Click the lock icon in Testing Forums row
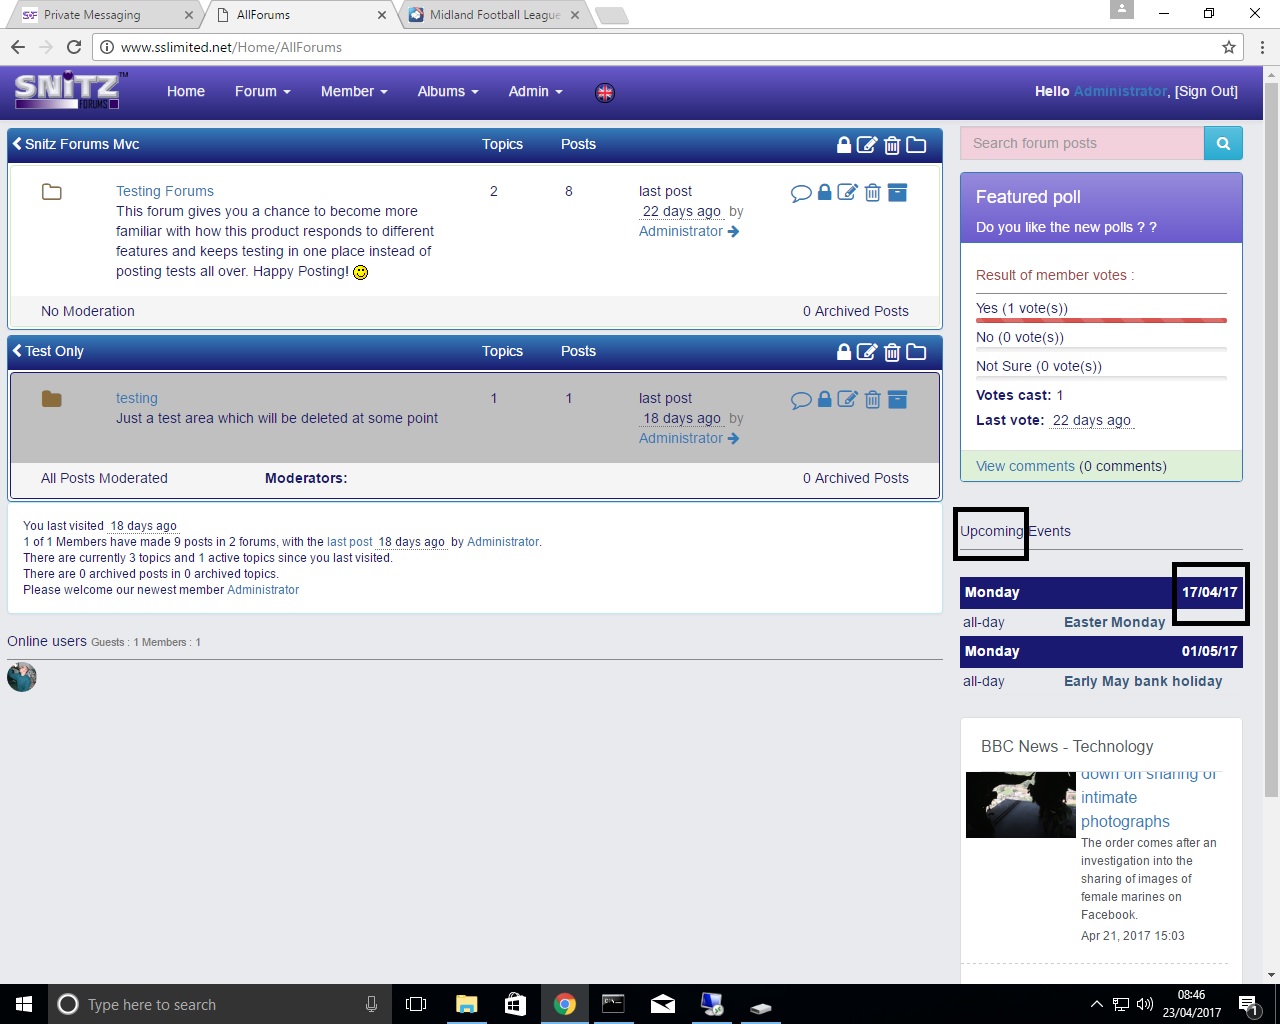 [824, 192]
